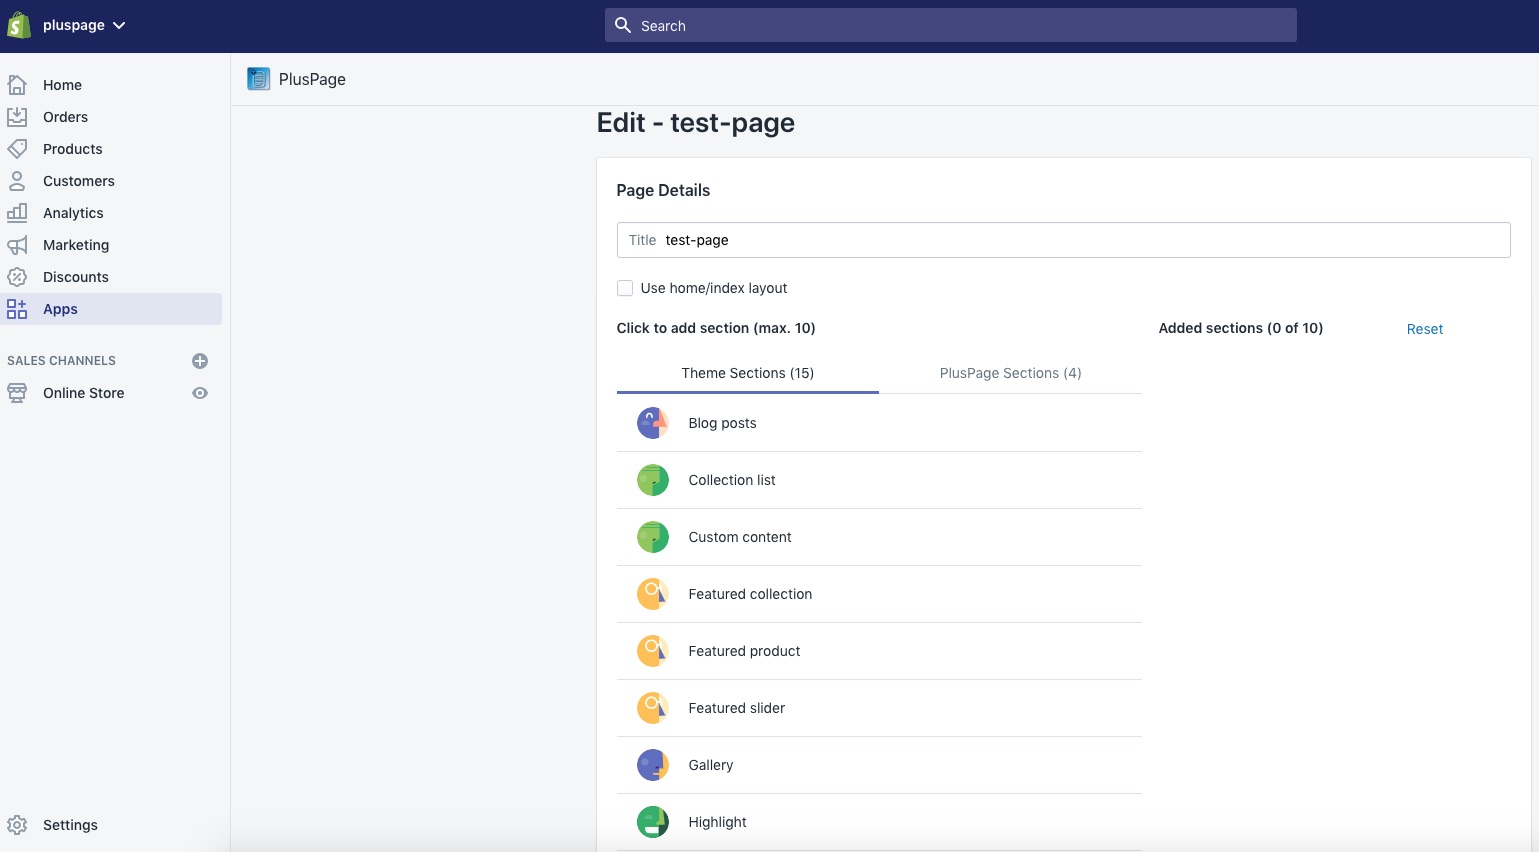Click the Reset link for added sections

click(1424, 329)
